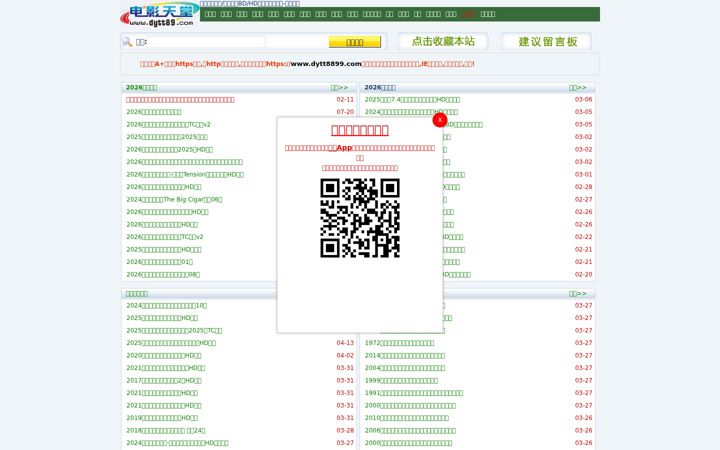Open the 建议留言板 message board button
720x450 pixels.
pos(547,41)
